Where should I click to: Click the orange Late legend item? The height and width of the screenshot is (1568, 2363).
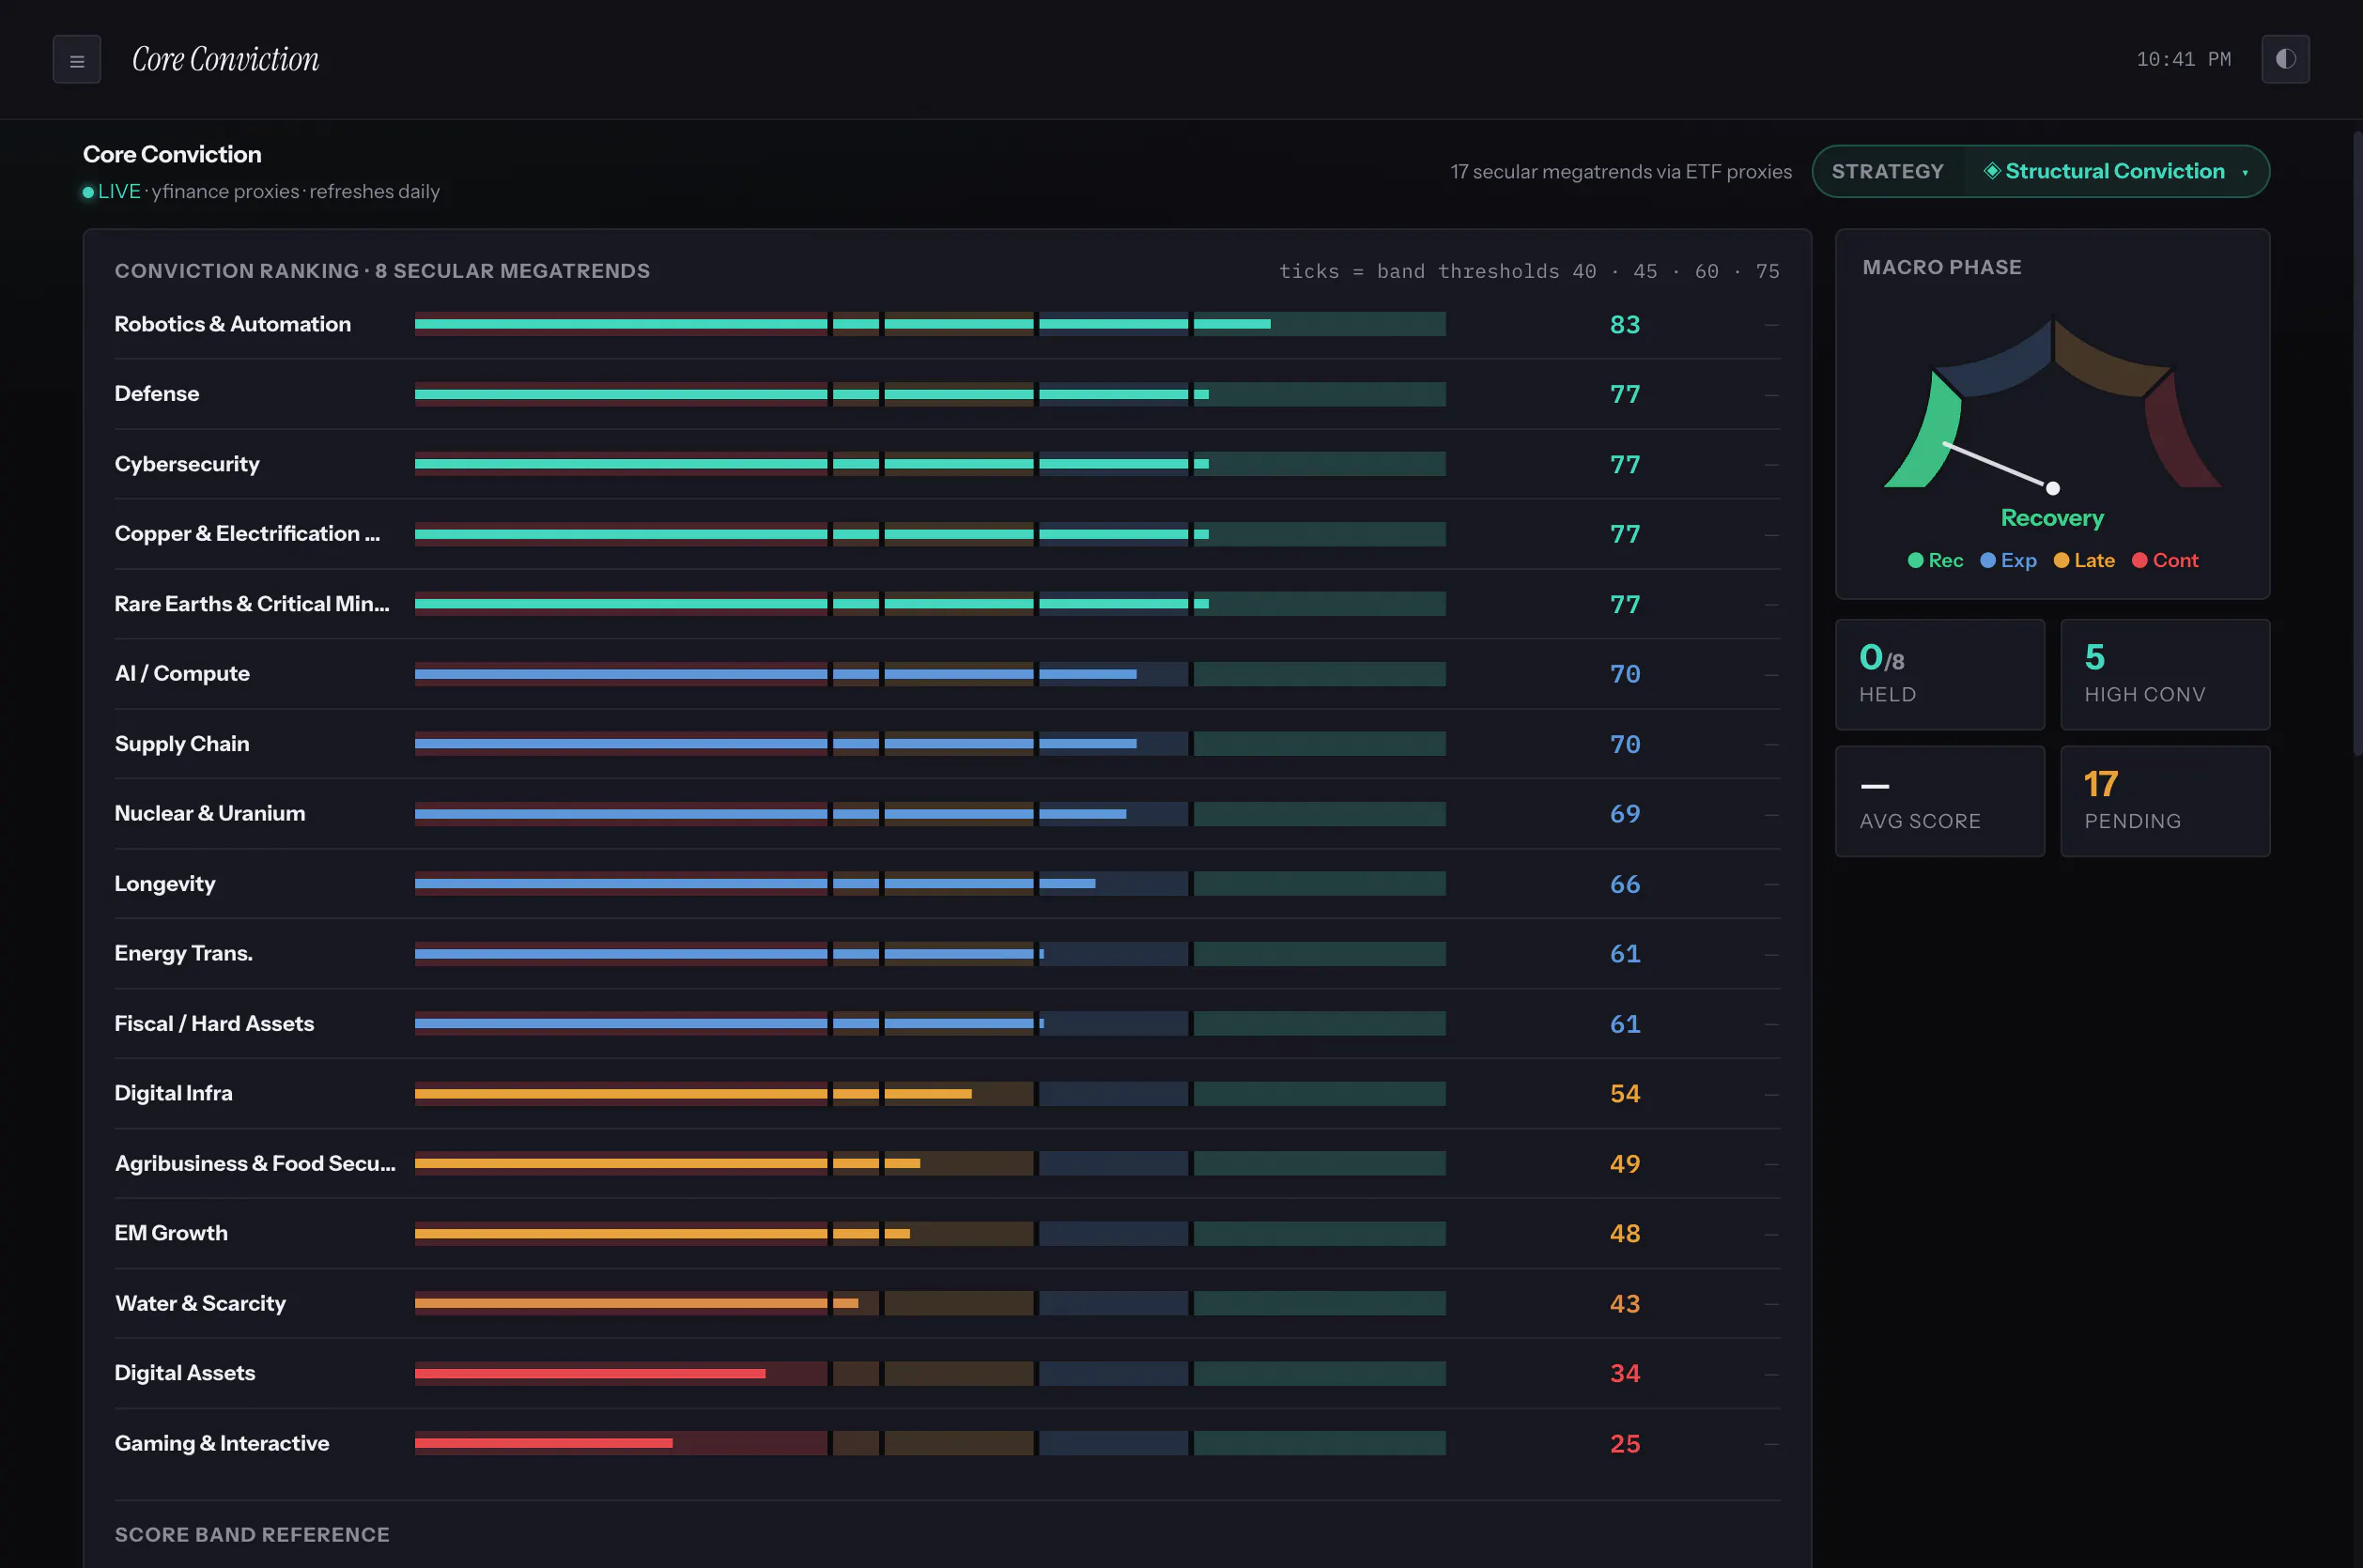2084,560
